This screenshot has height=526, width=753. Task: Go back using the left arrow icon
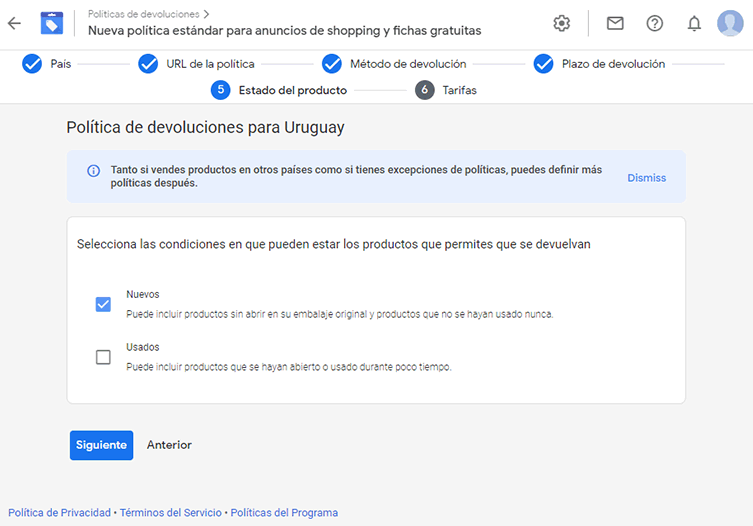tap(14, 23)
